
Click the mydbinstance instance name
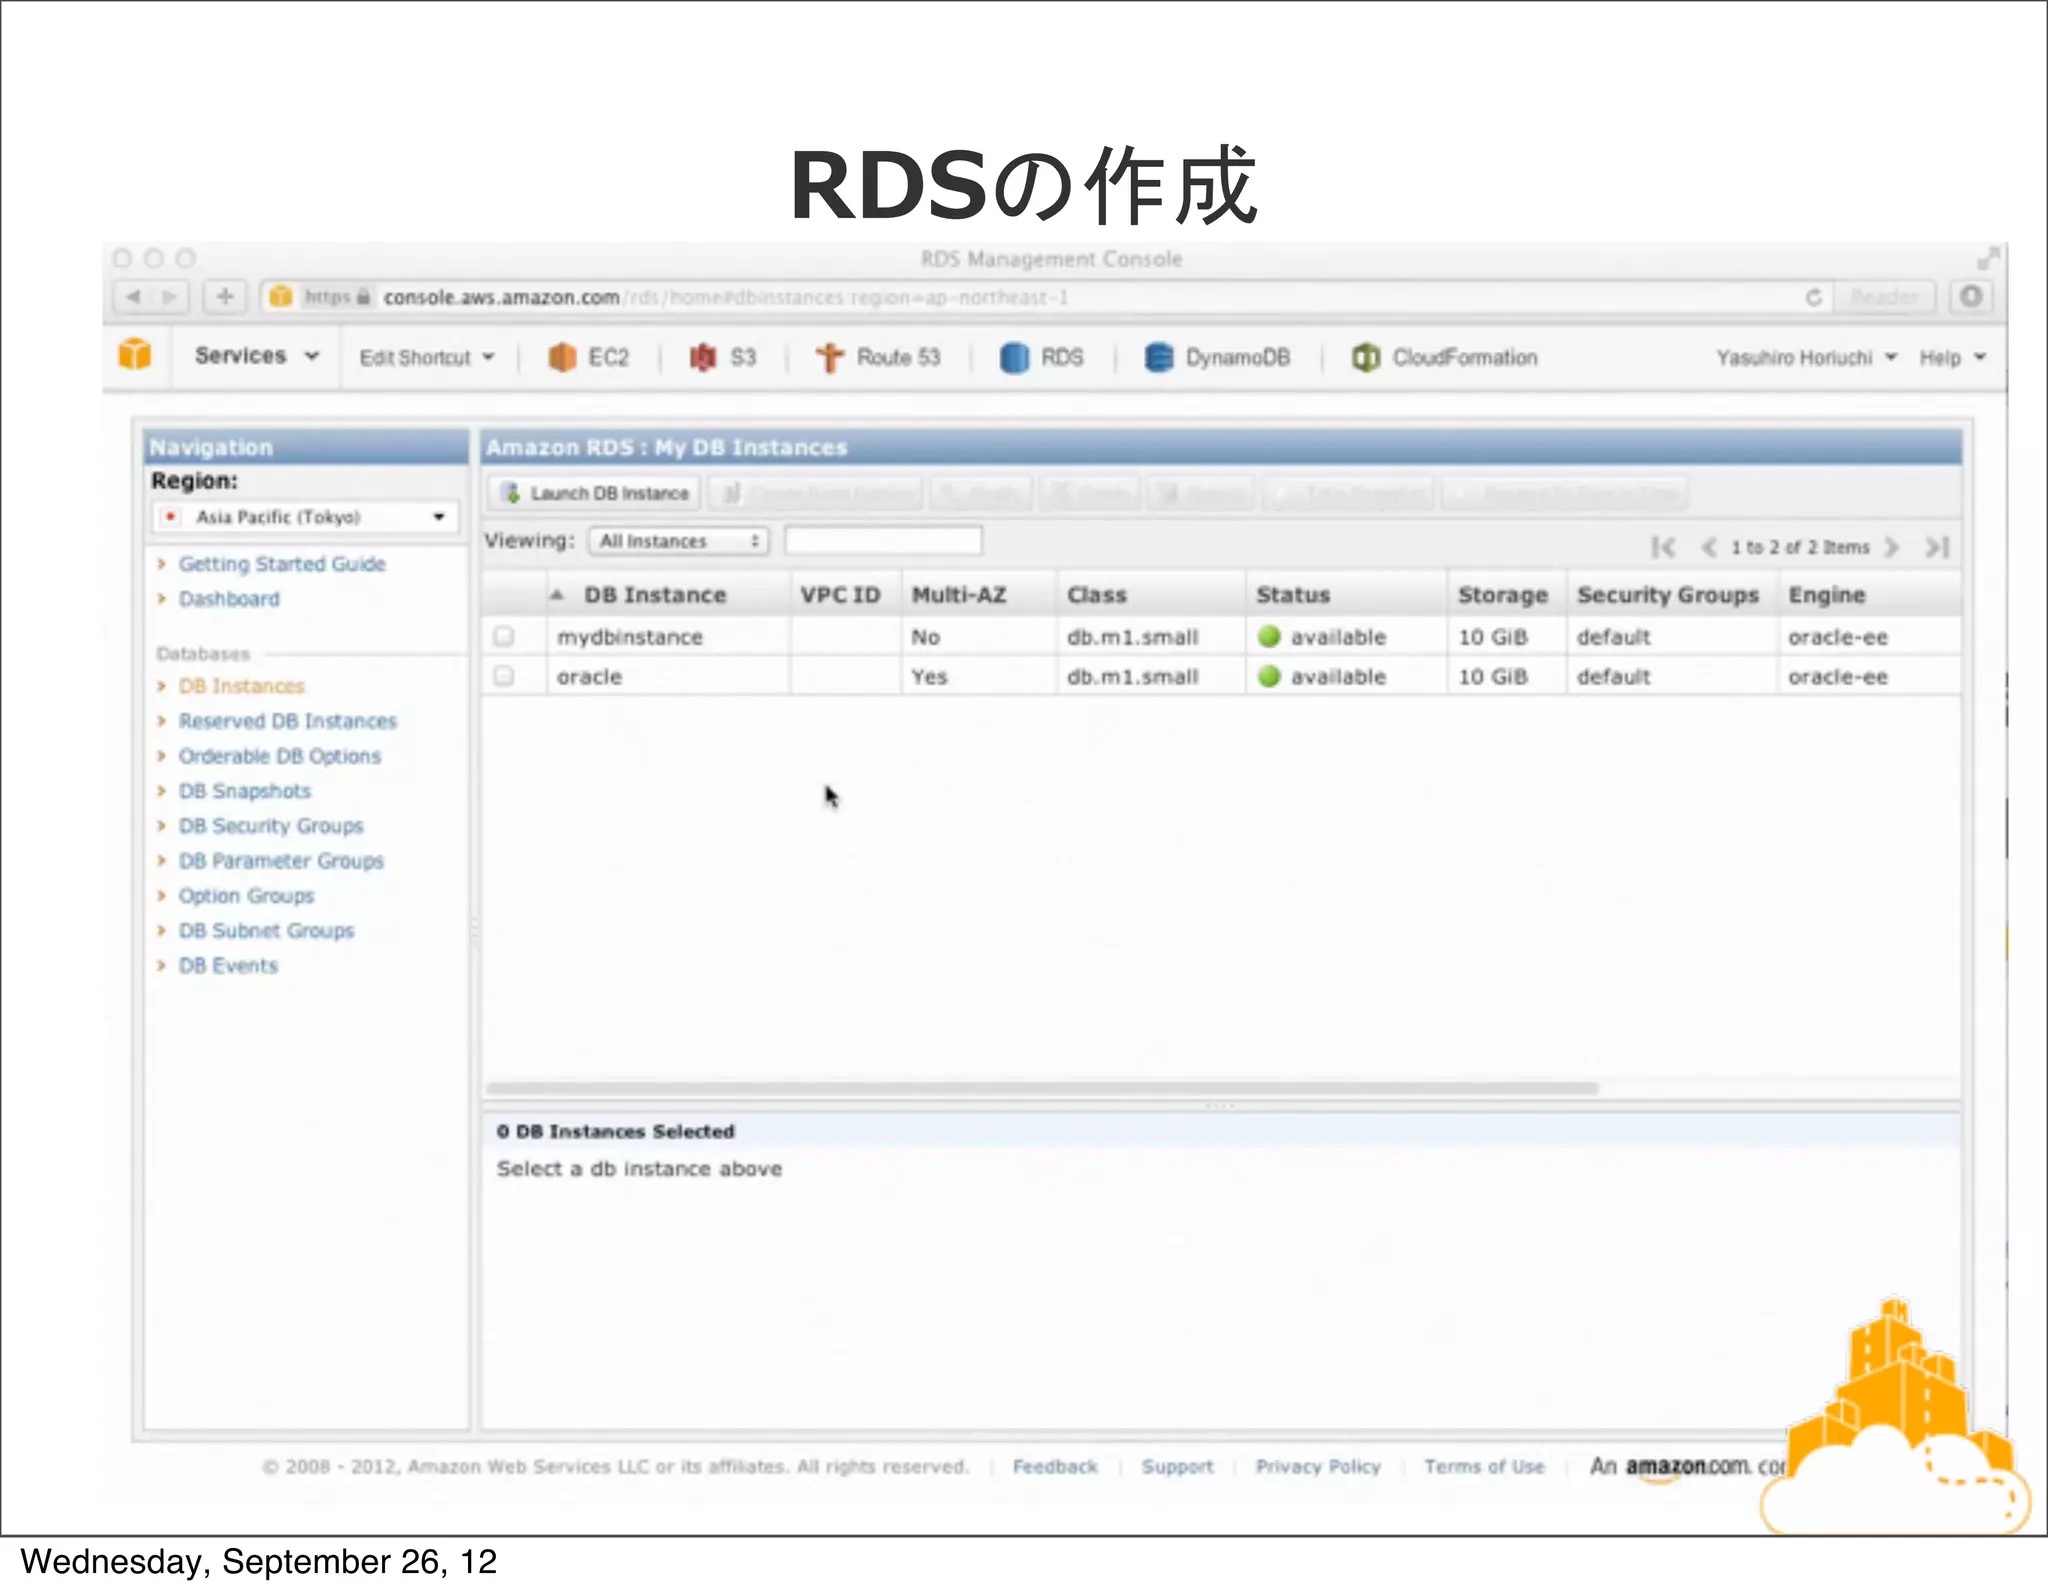(x=630, y=637)
